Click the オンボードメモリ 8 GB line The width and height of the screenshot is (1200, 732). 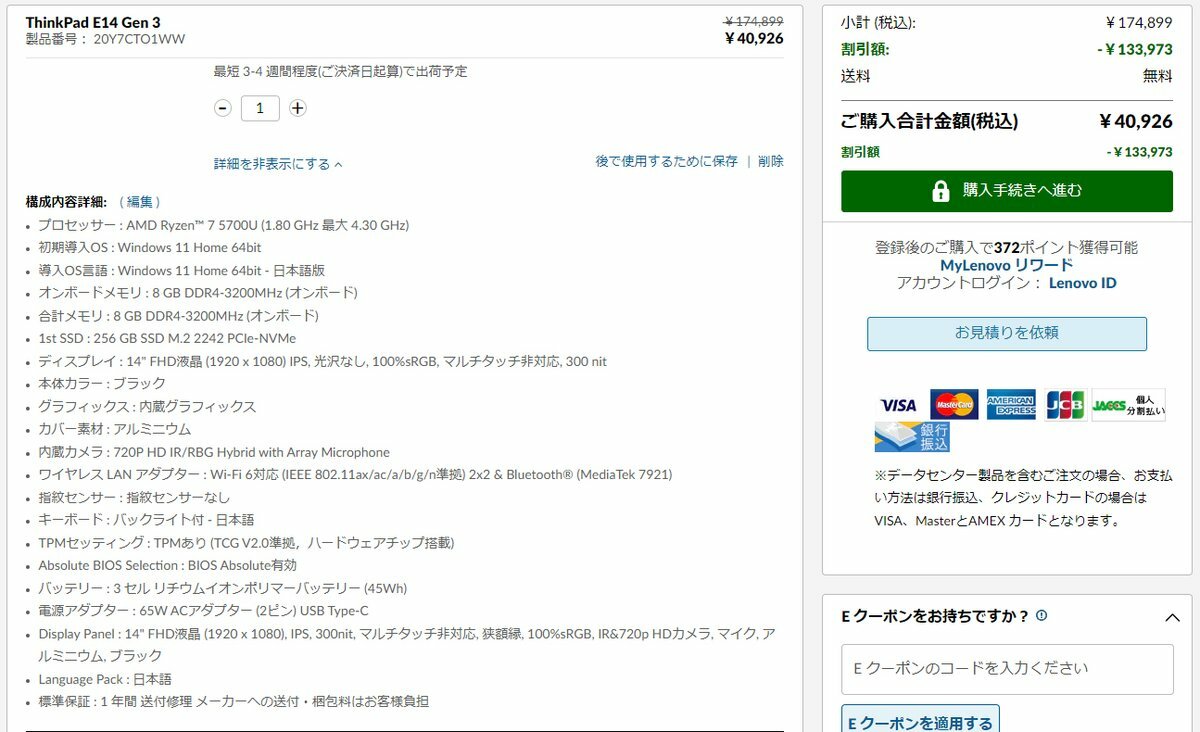click(198, 293)
